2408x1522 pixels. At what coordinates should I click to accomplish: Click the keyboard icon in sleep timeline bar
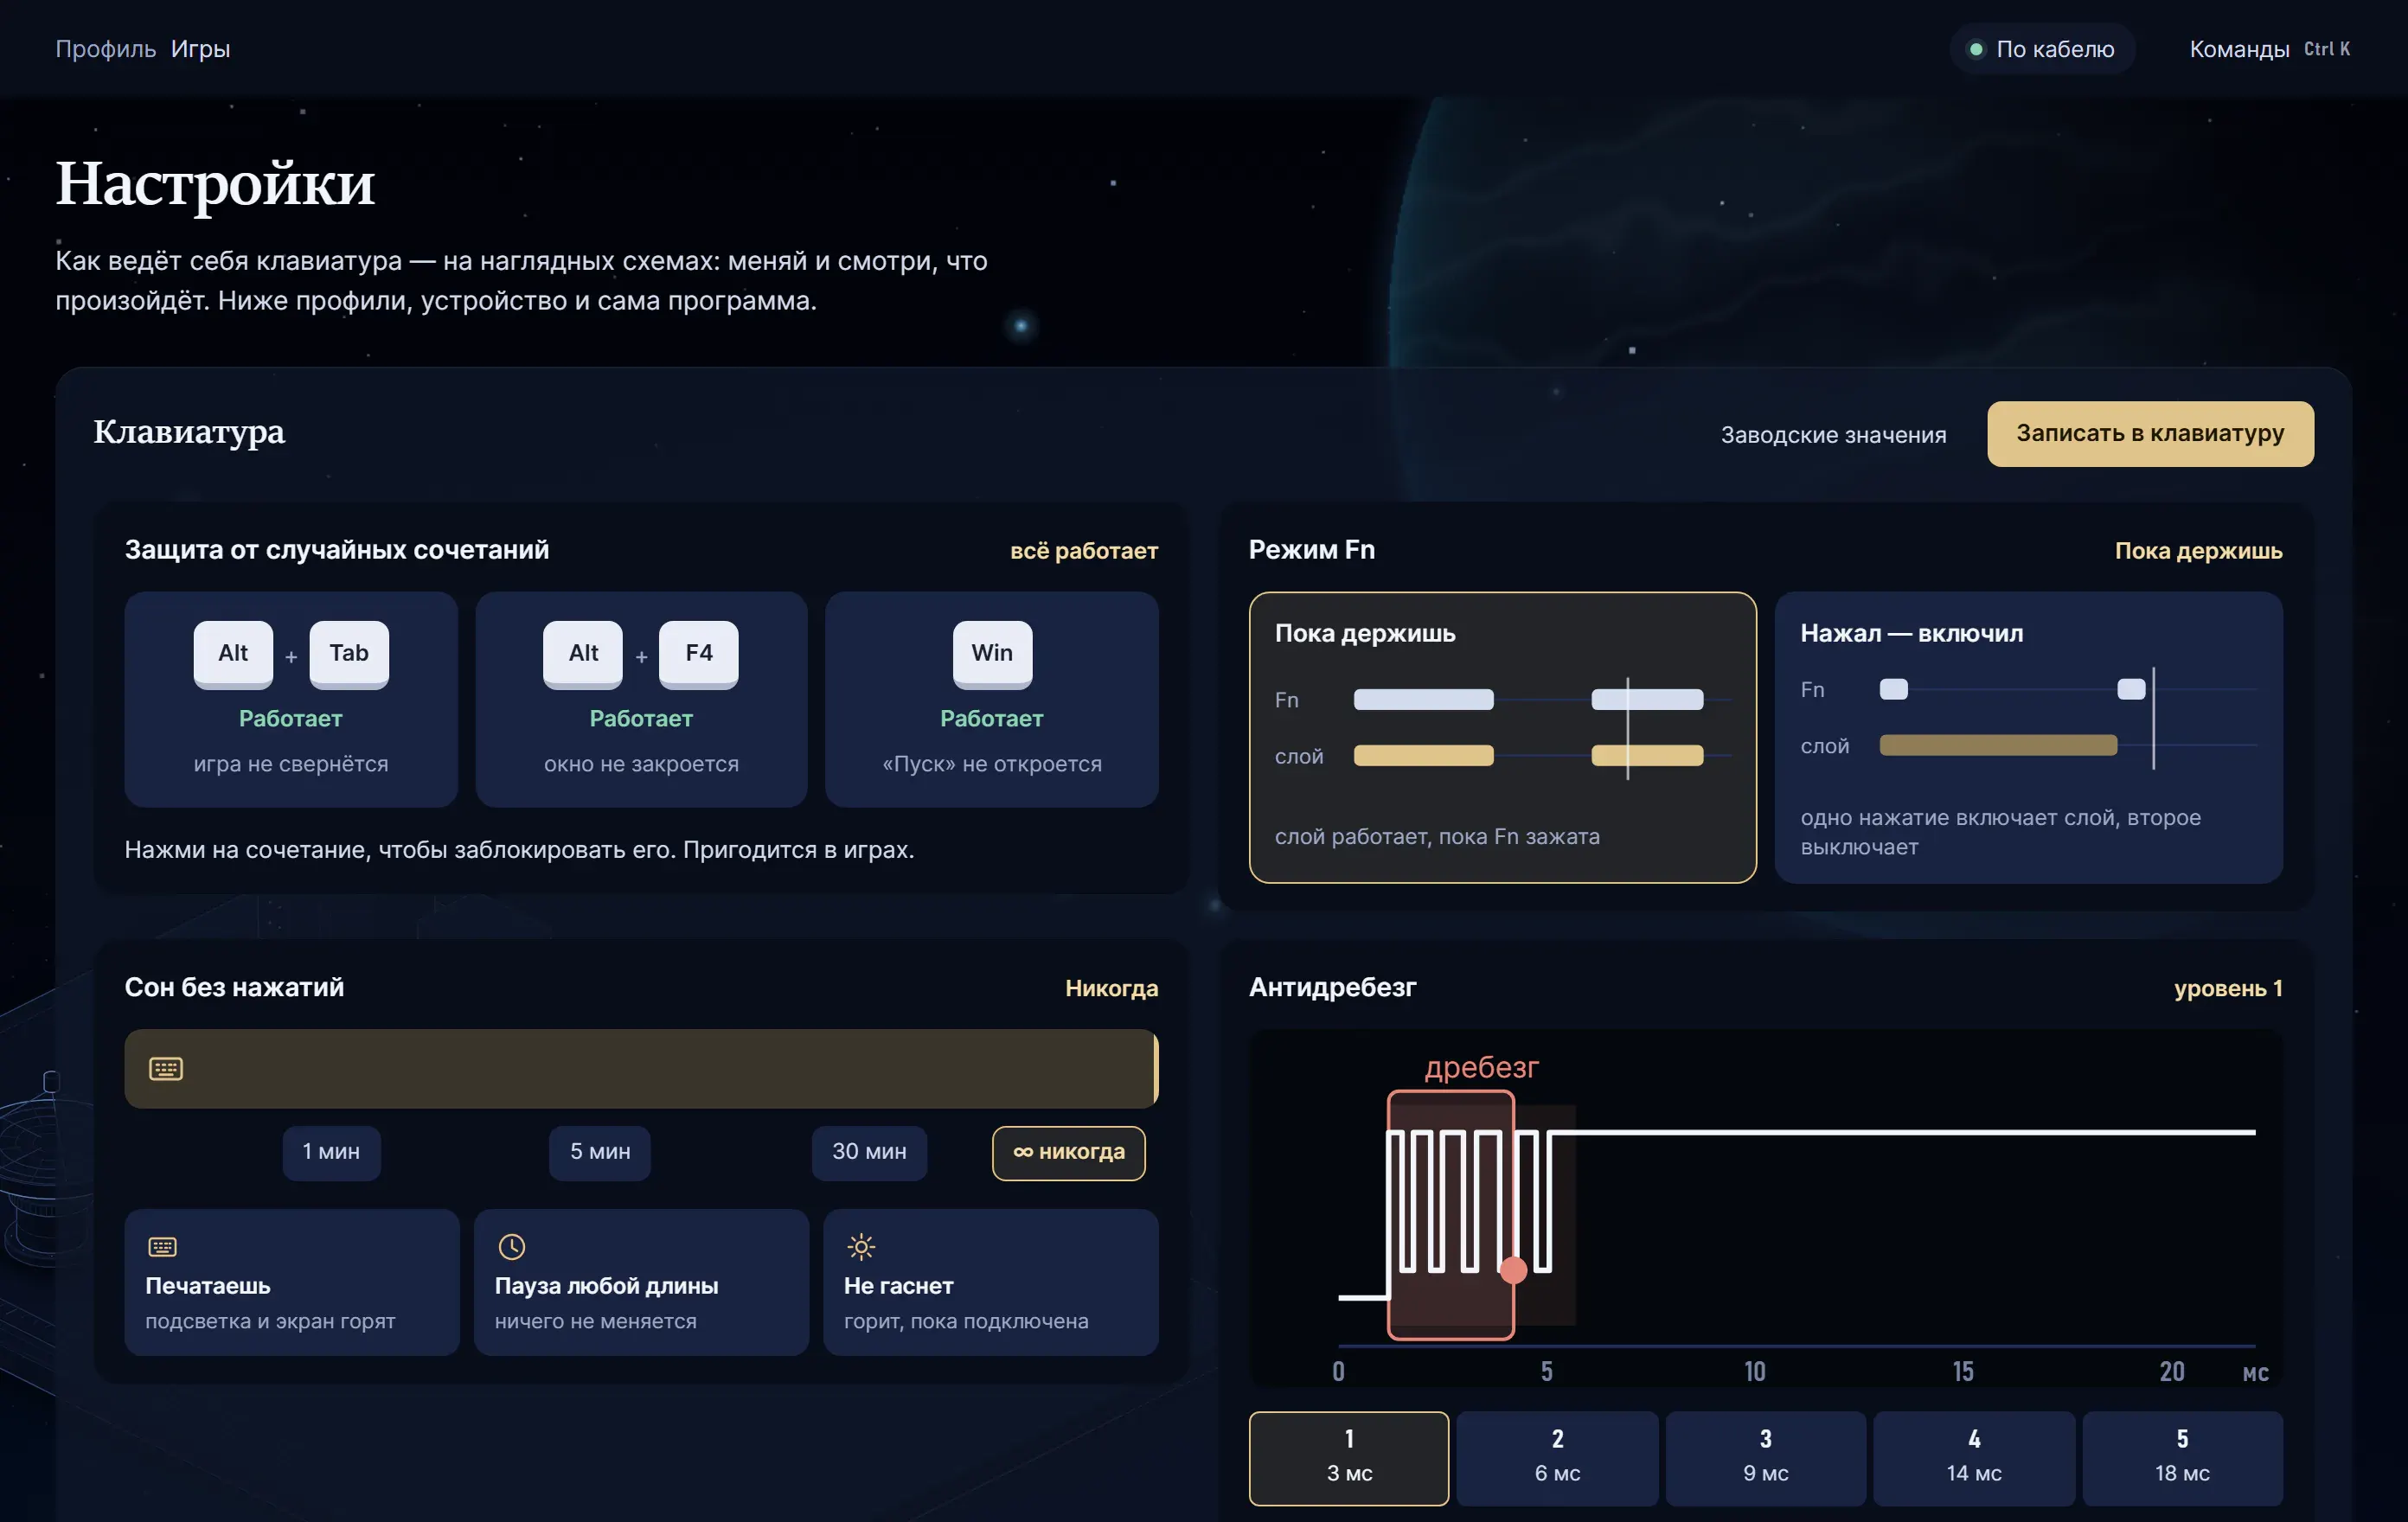click(x=166, y=1068)
